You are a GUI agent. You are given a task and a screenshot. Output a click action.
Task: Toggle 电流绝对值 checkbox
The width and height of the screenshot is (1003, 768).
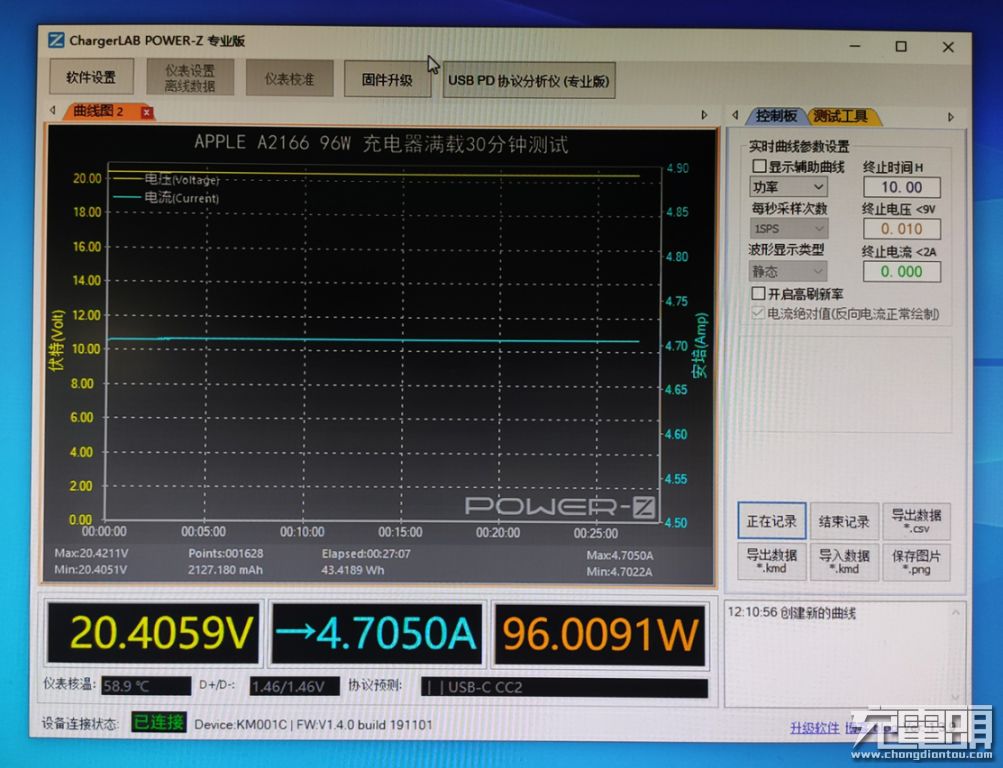tap(758, 313)
